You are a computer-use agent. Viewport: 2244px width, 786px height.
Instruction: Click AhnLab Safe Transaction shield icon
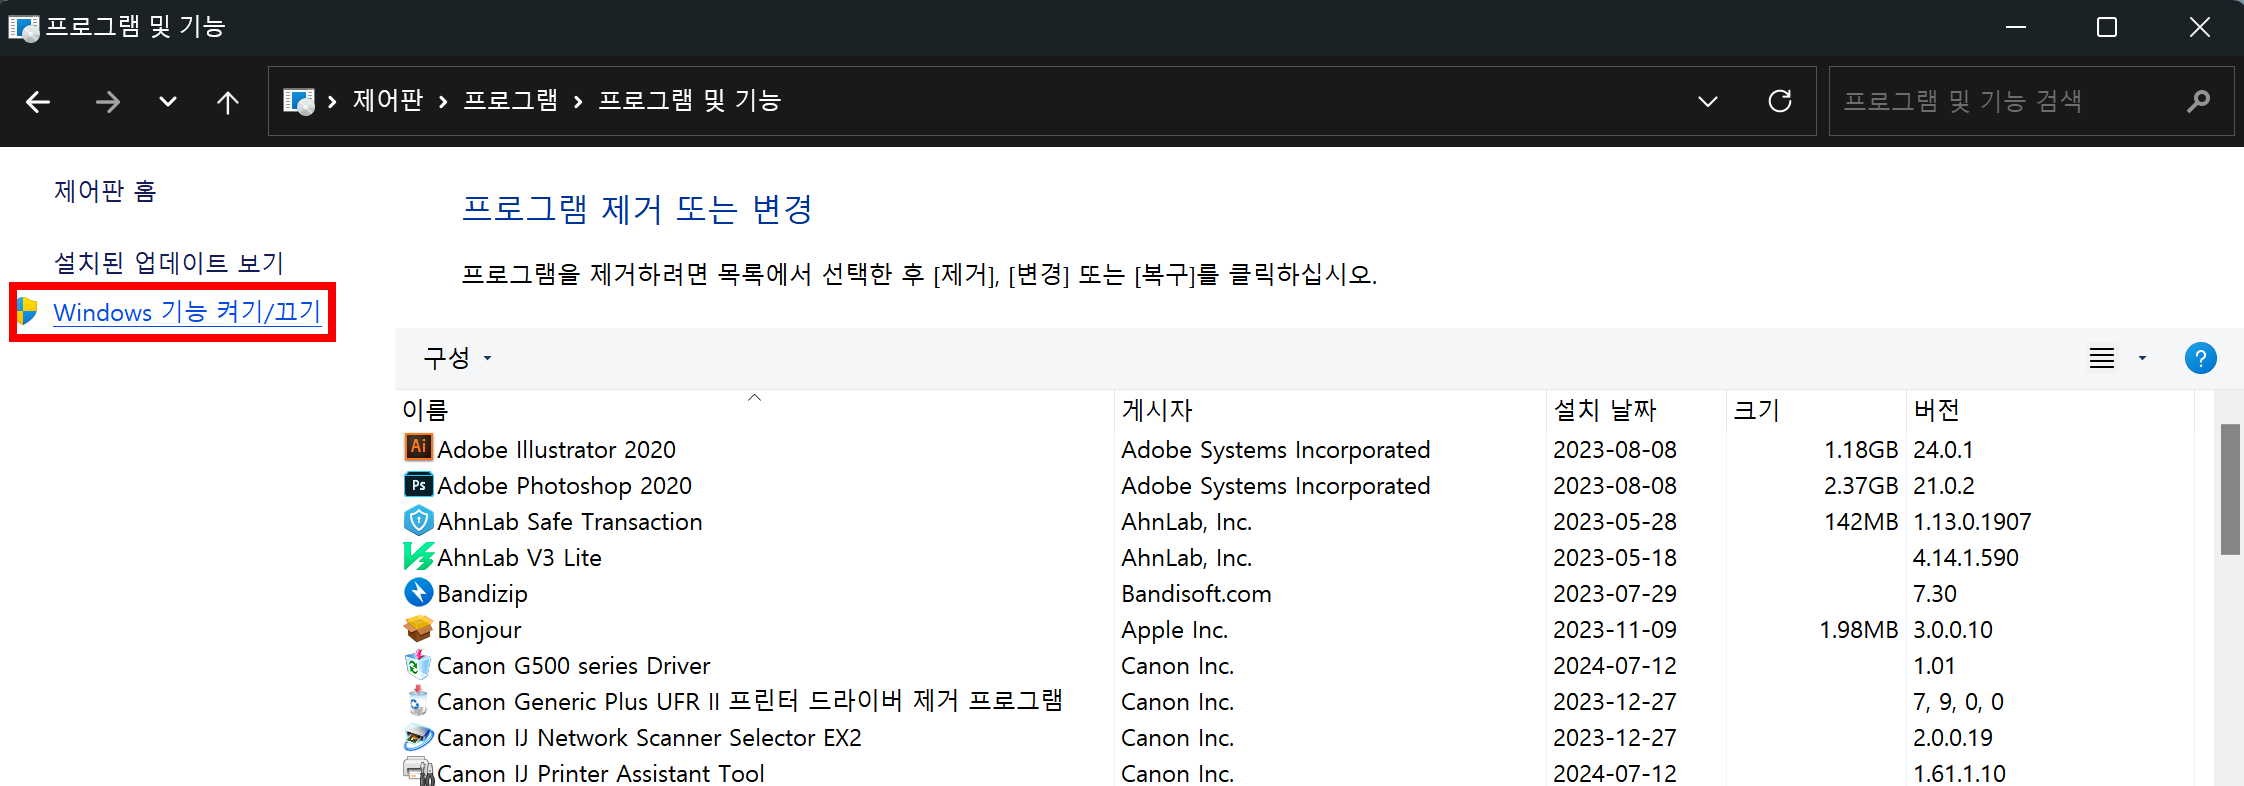418,520
